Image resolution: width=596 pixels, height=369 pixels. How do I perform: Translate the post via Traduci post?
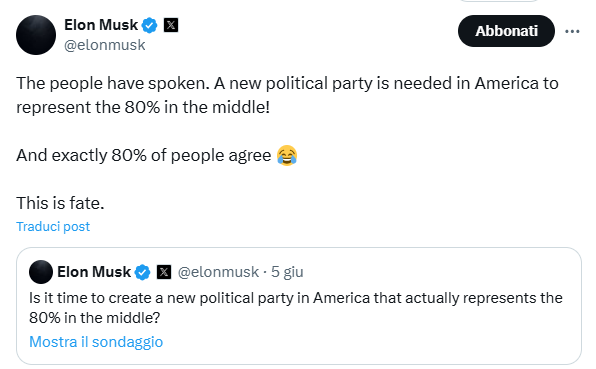coord(53,226)
